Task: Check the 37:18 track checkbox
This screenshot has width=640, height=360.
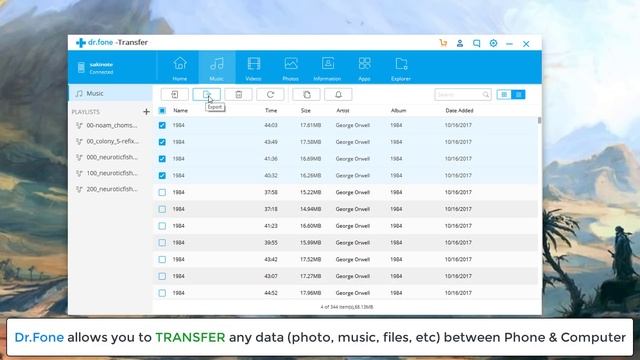Action: click(162, 209)
